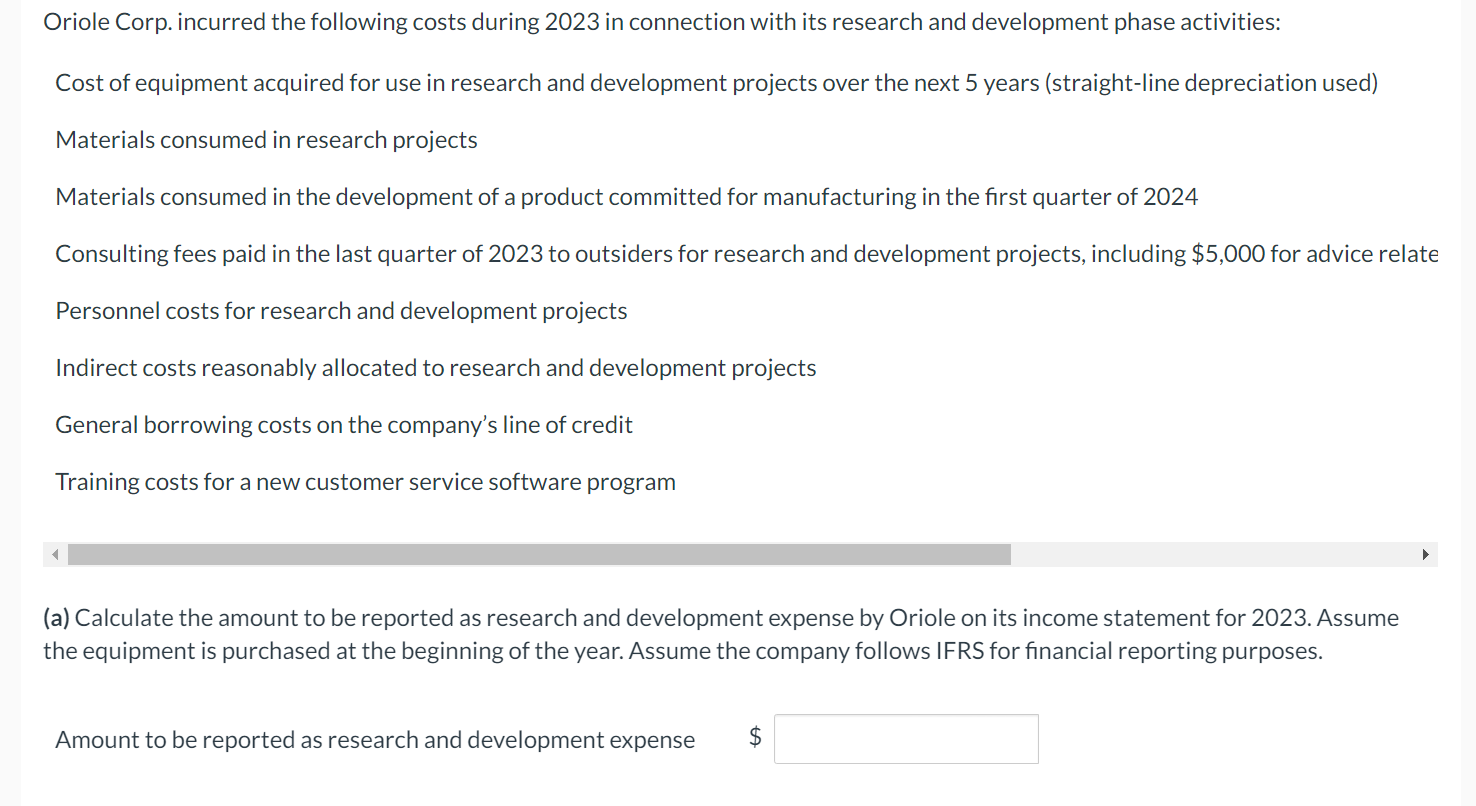Click the 'General borrowing costs' row
This screenshot has width=1476, height=806.
click(343, 425)
